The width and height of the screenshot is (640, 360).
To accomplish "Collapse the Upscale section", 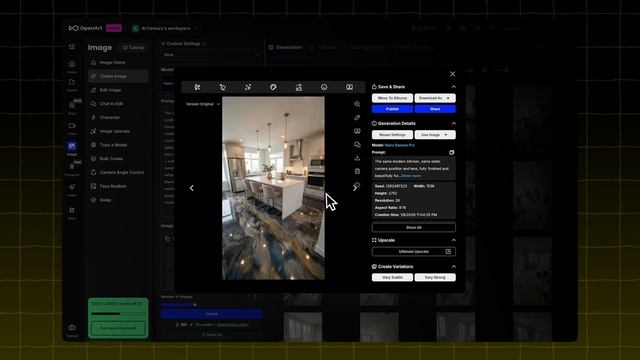I will [x=453, y=240].
